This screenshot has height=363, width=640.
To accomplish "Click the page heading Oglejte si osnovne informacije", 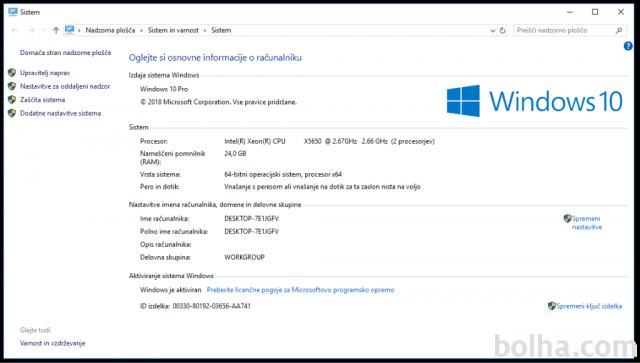I will 215,58.
